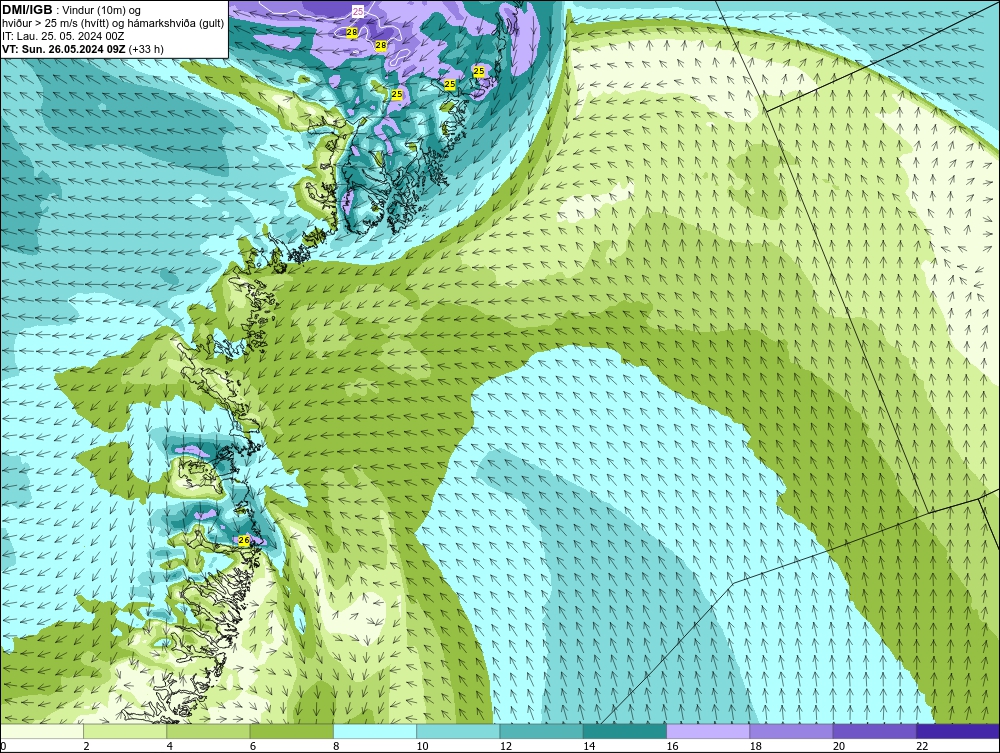The height and width of the screenshot is (753, 1000).
Task: Select the 6–8 m/s green legend color
Action: point(291,731)
